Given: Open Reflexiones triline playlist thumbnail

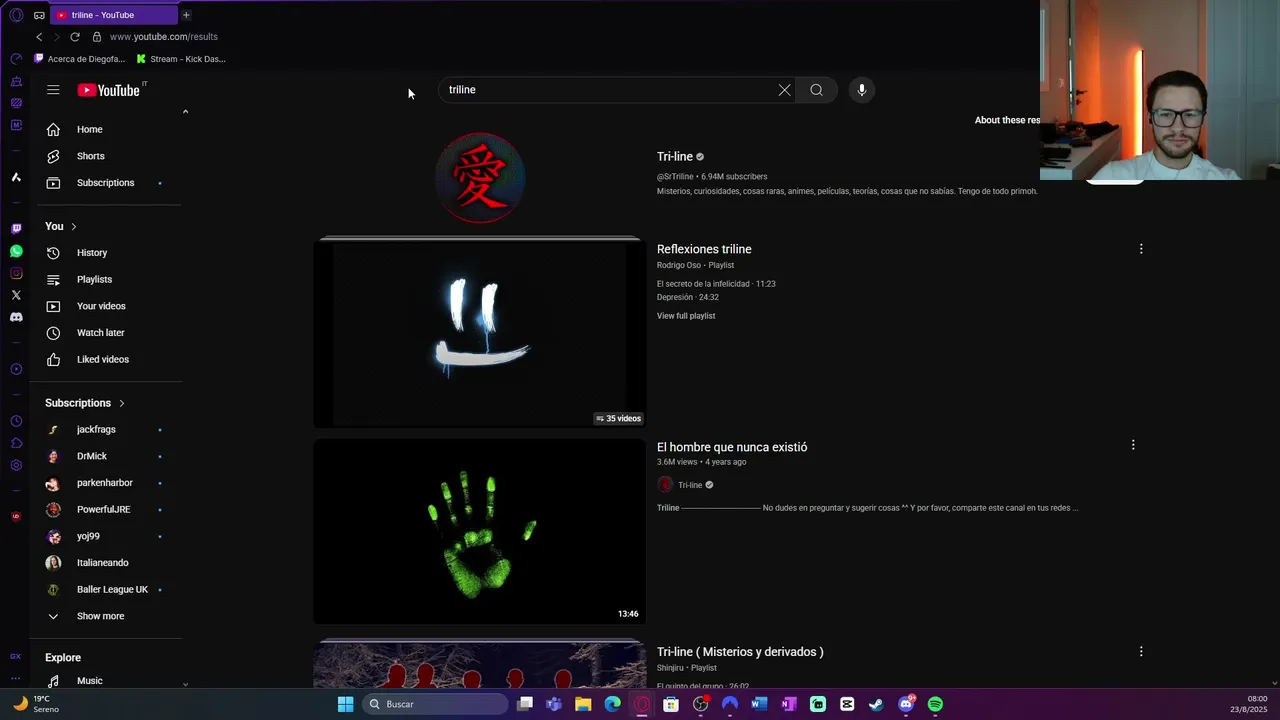Looking at the screenshot, I should click(480, 333).
